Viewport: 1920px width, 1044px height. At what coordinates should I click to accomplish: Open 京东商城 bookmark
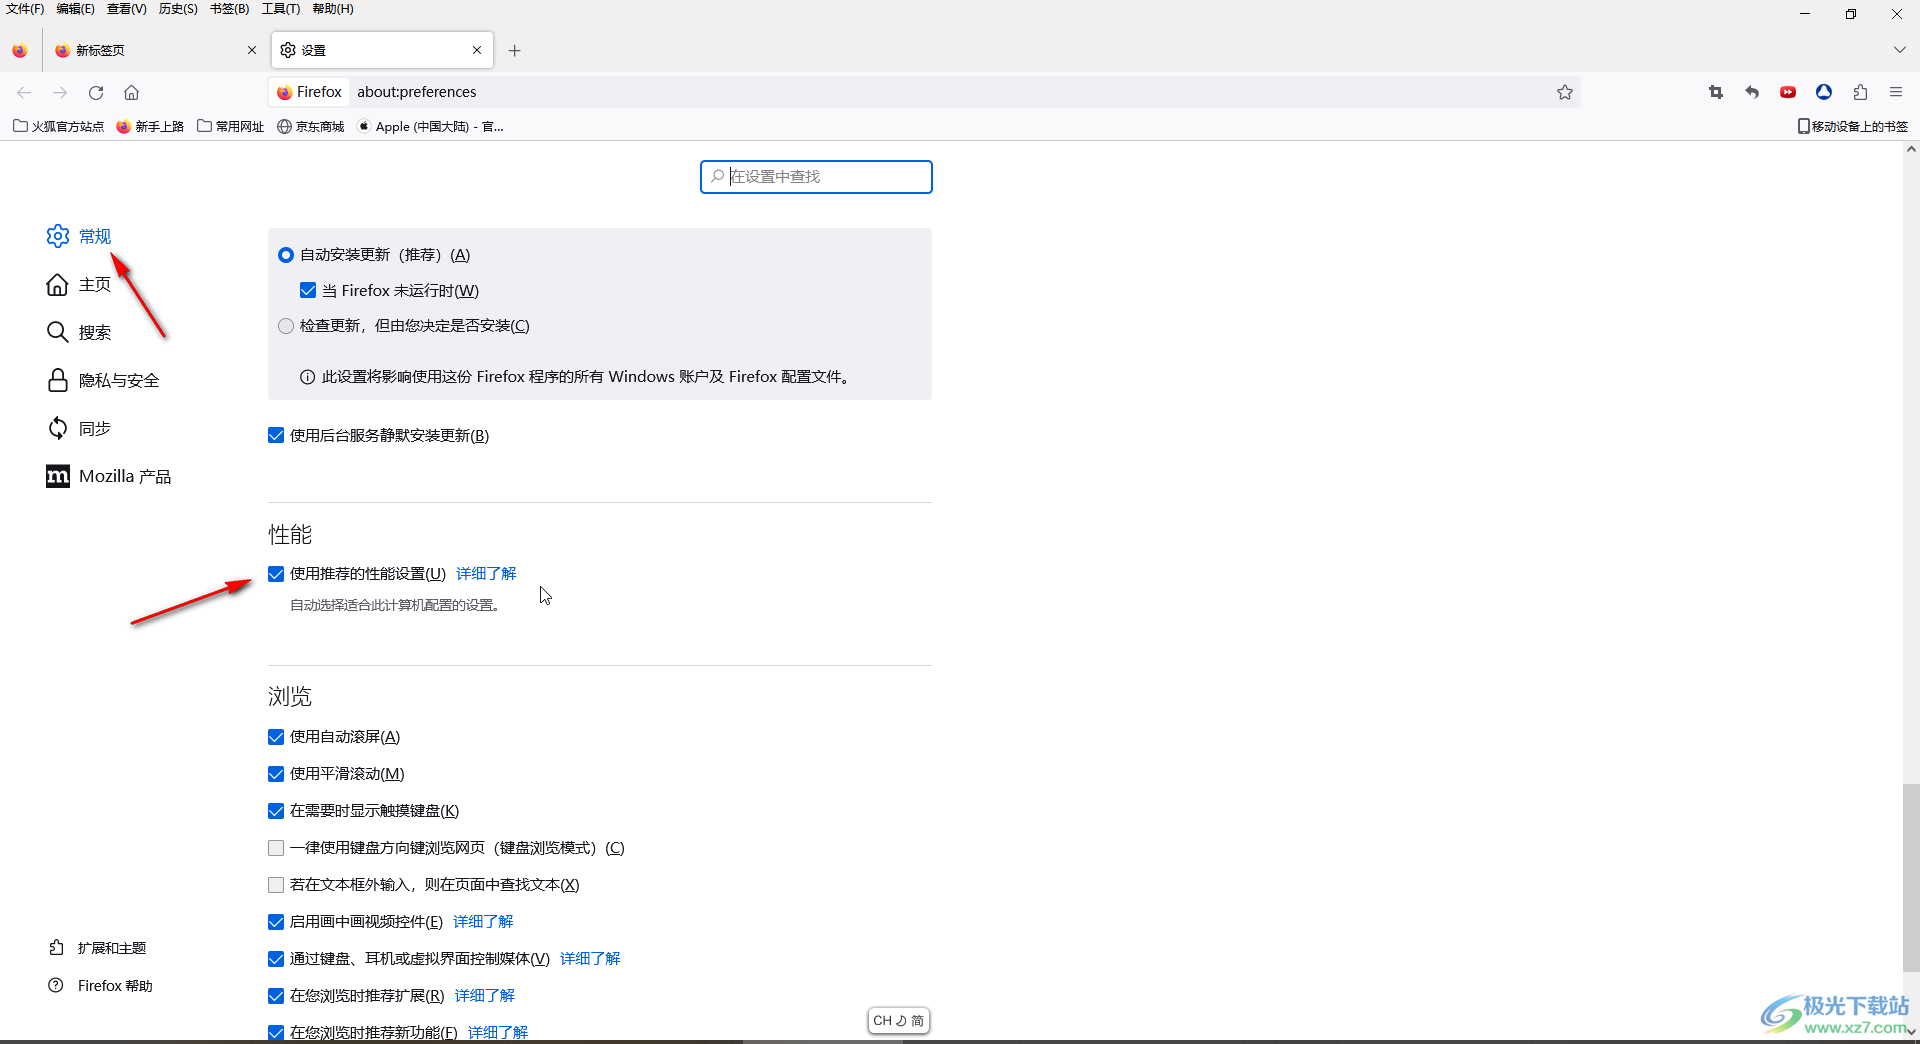pos(310,126)
